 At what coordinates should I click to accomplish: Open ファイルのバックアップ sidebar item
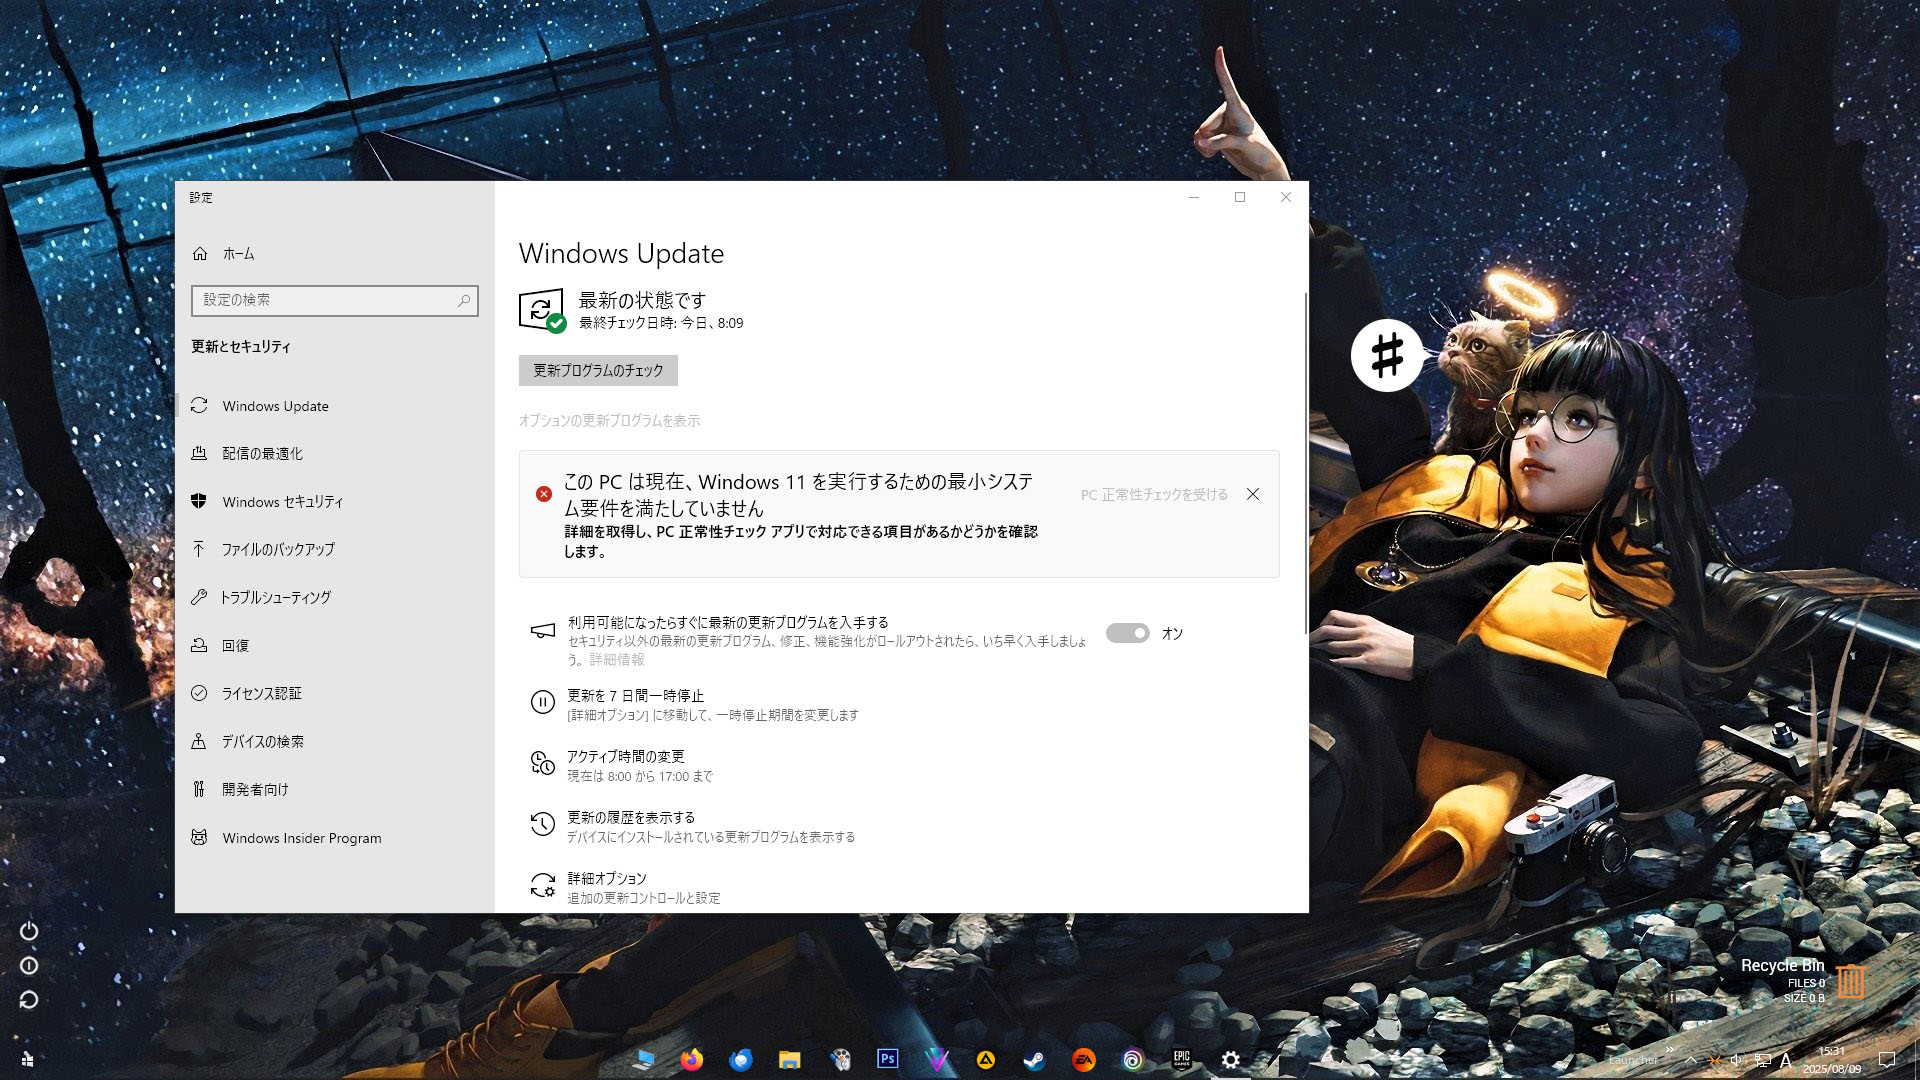point(334,550)
